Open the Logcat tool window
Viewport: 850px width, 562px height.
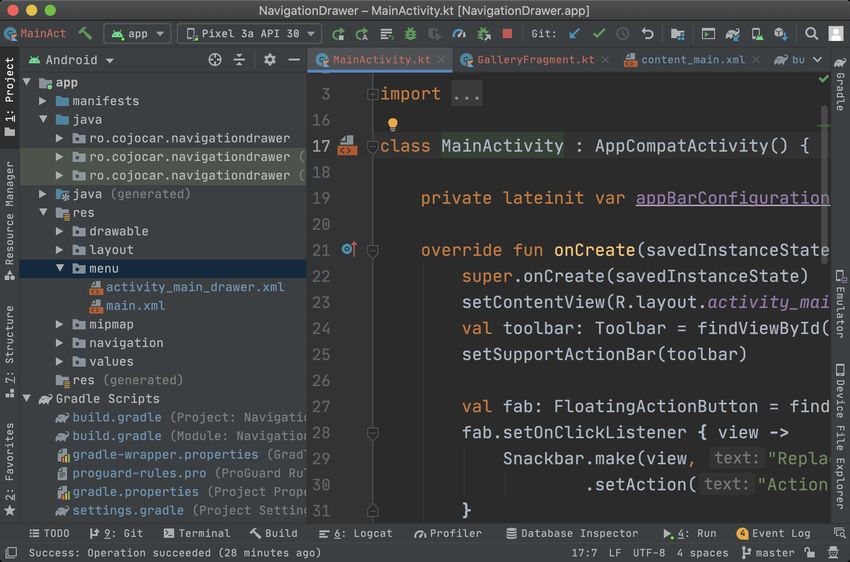[x=356, y=533]
